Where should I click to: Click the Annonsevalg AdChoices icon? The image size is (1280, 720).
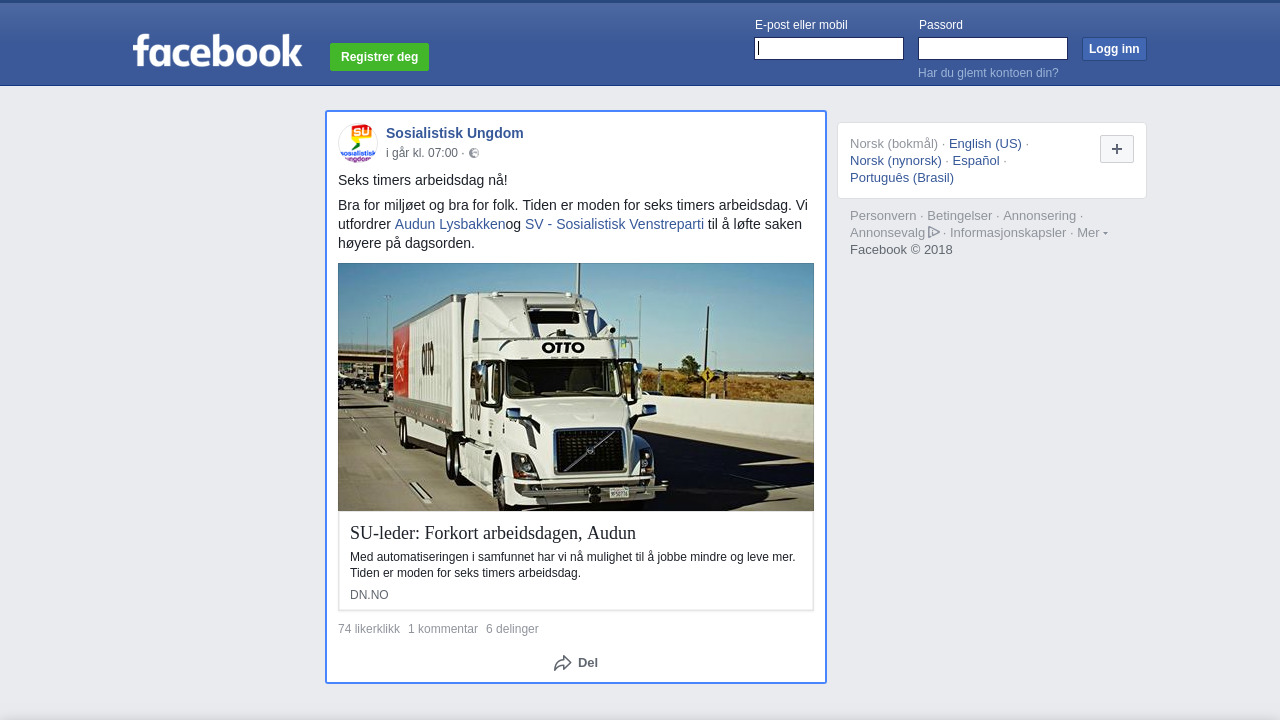[x=934, y=232]
